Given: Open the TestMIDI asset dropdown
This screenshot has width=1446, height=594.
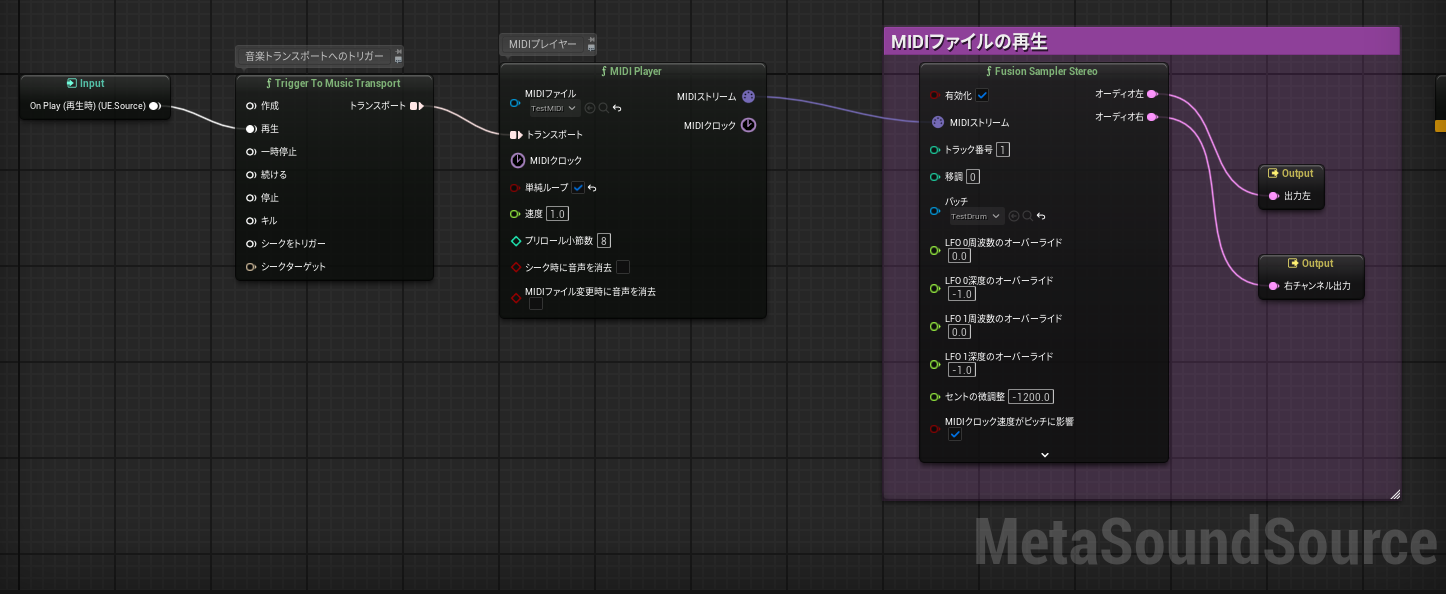Looking at the screenshot, I should [554, 108].
